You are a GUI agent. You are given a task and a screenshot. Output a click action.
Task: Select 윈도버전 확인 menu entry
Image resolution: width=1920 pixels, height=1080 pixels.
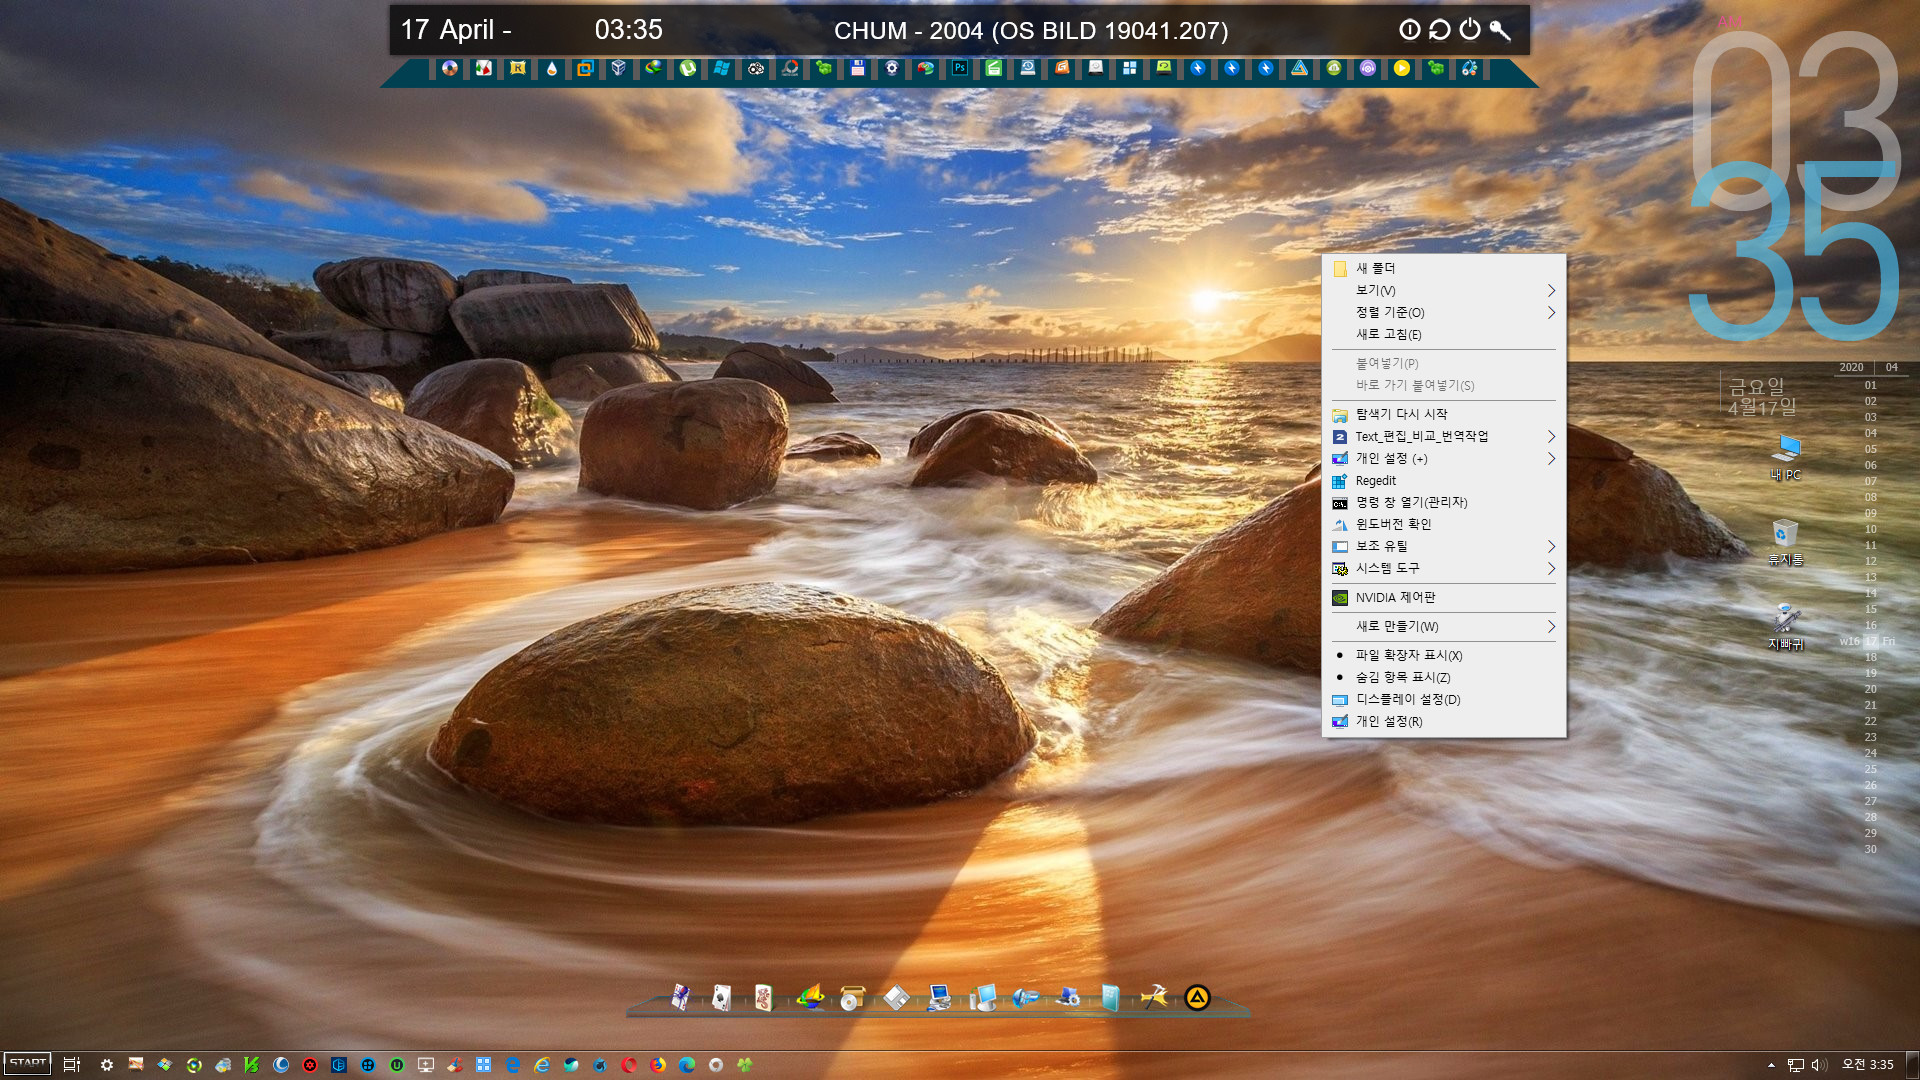(1444, 524)
